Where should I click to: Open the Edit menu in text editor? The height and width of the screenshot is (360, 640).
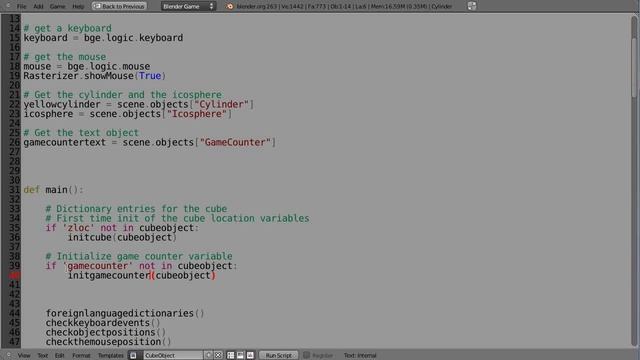point(60,356)
